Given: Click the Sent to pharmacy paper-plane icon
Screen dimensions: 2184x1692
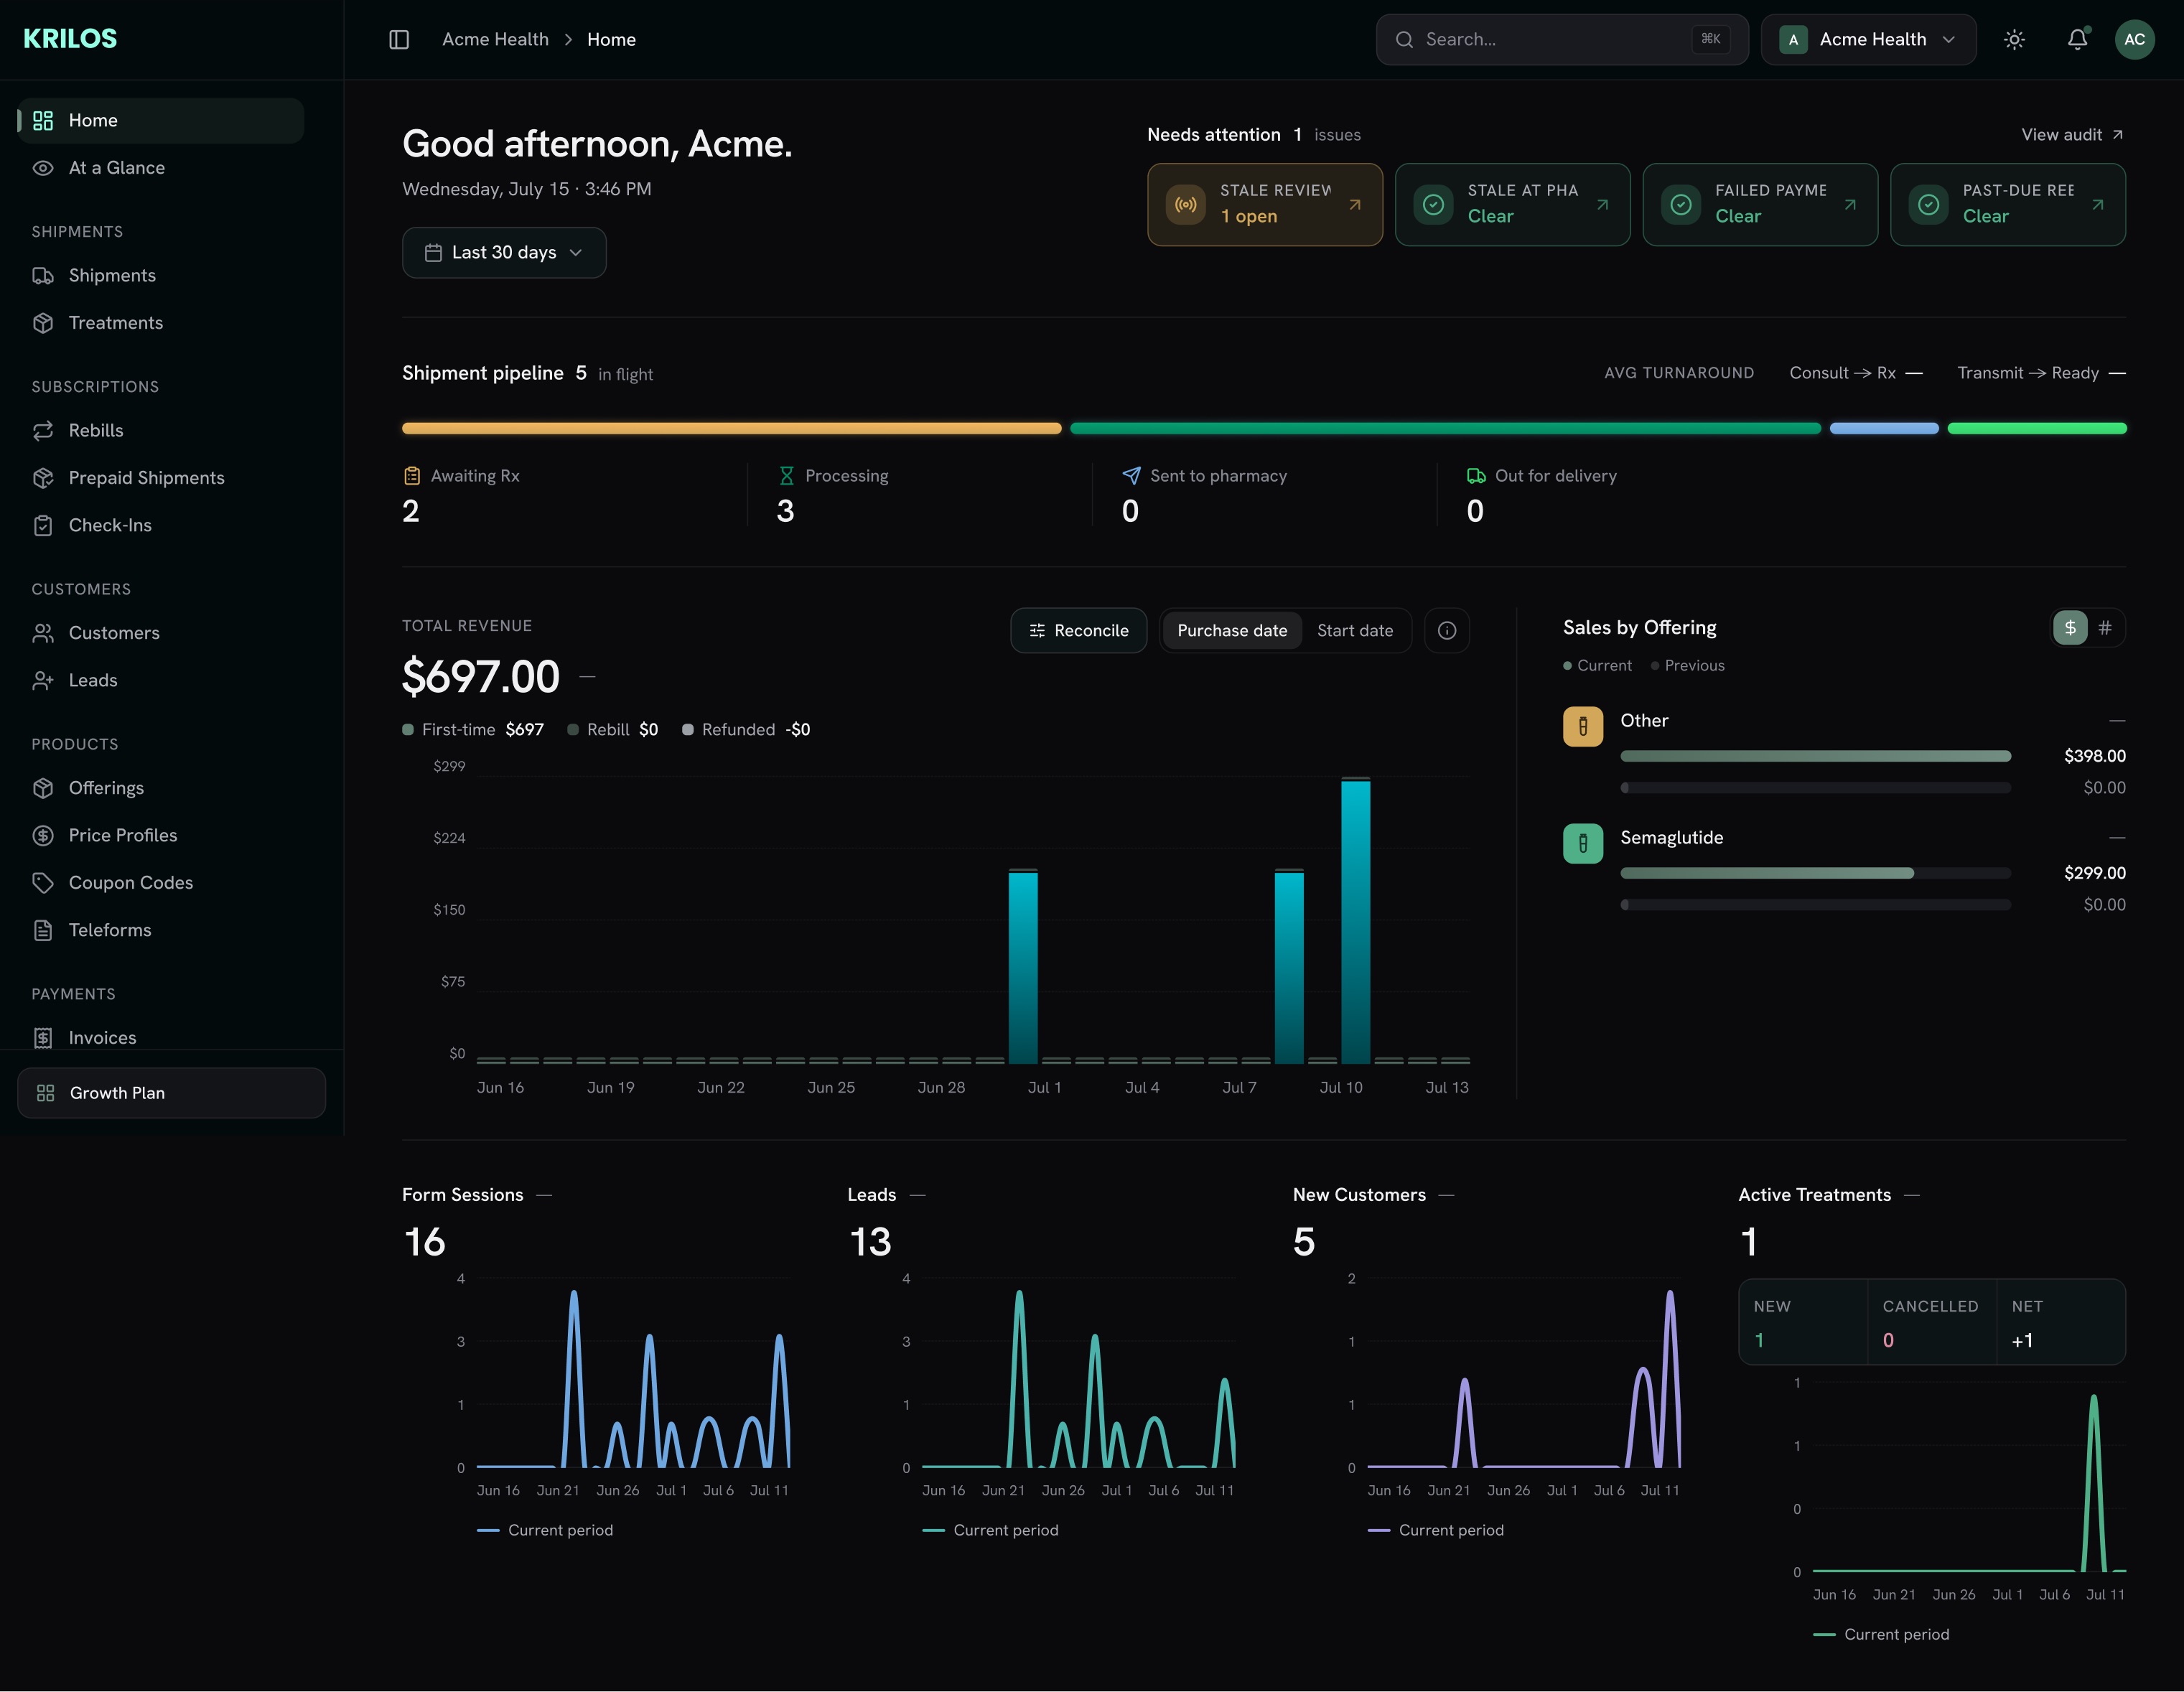Looking at the screenshot, I should [x=1131, y=476].
